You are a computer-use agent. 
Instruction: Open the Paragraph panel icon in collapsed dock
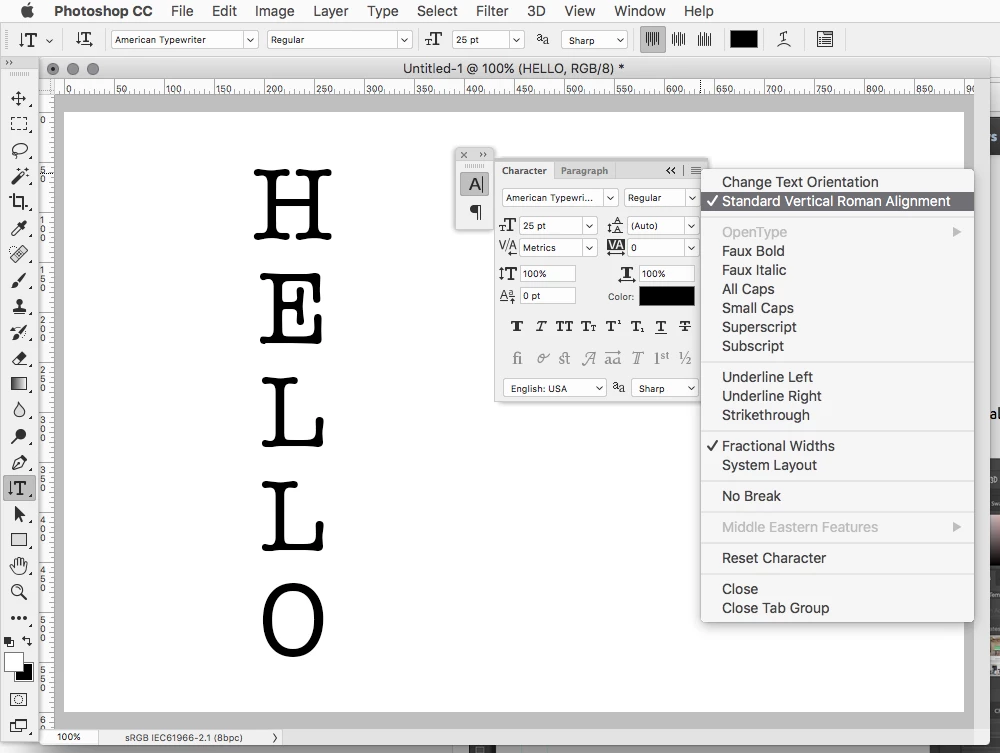(x=475, y=212)
